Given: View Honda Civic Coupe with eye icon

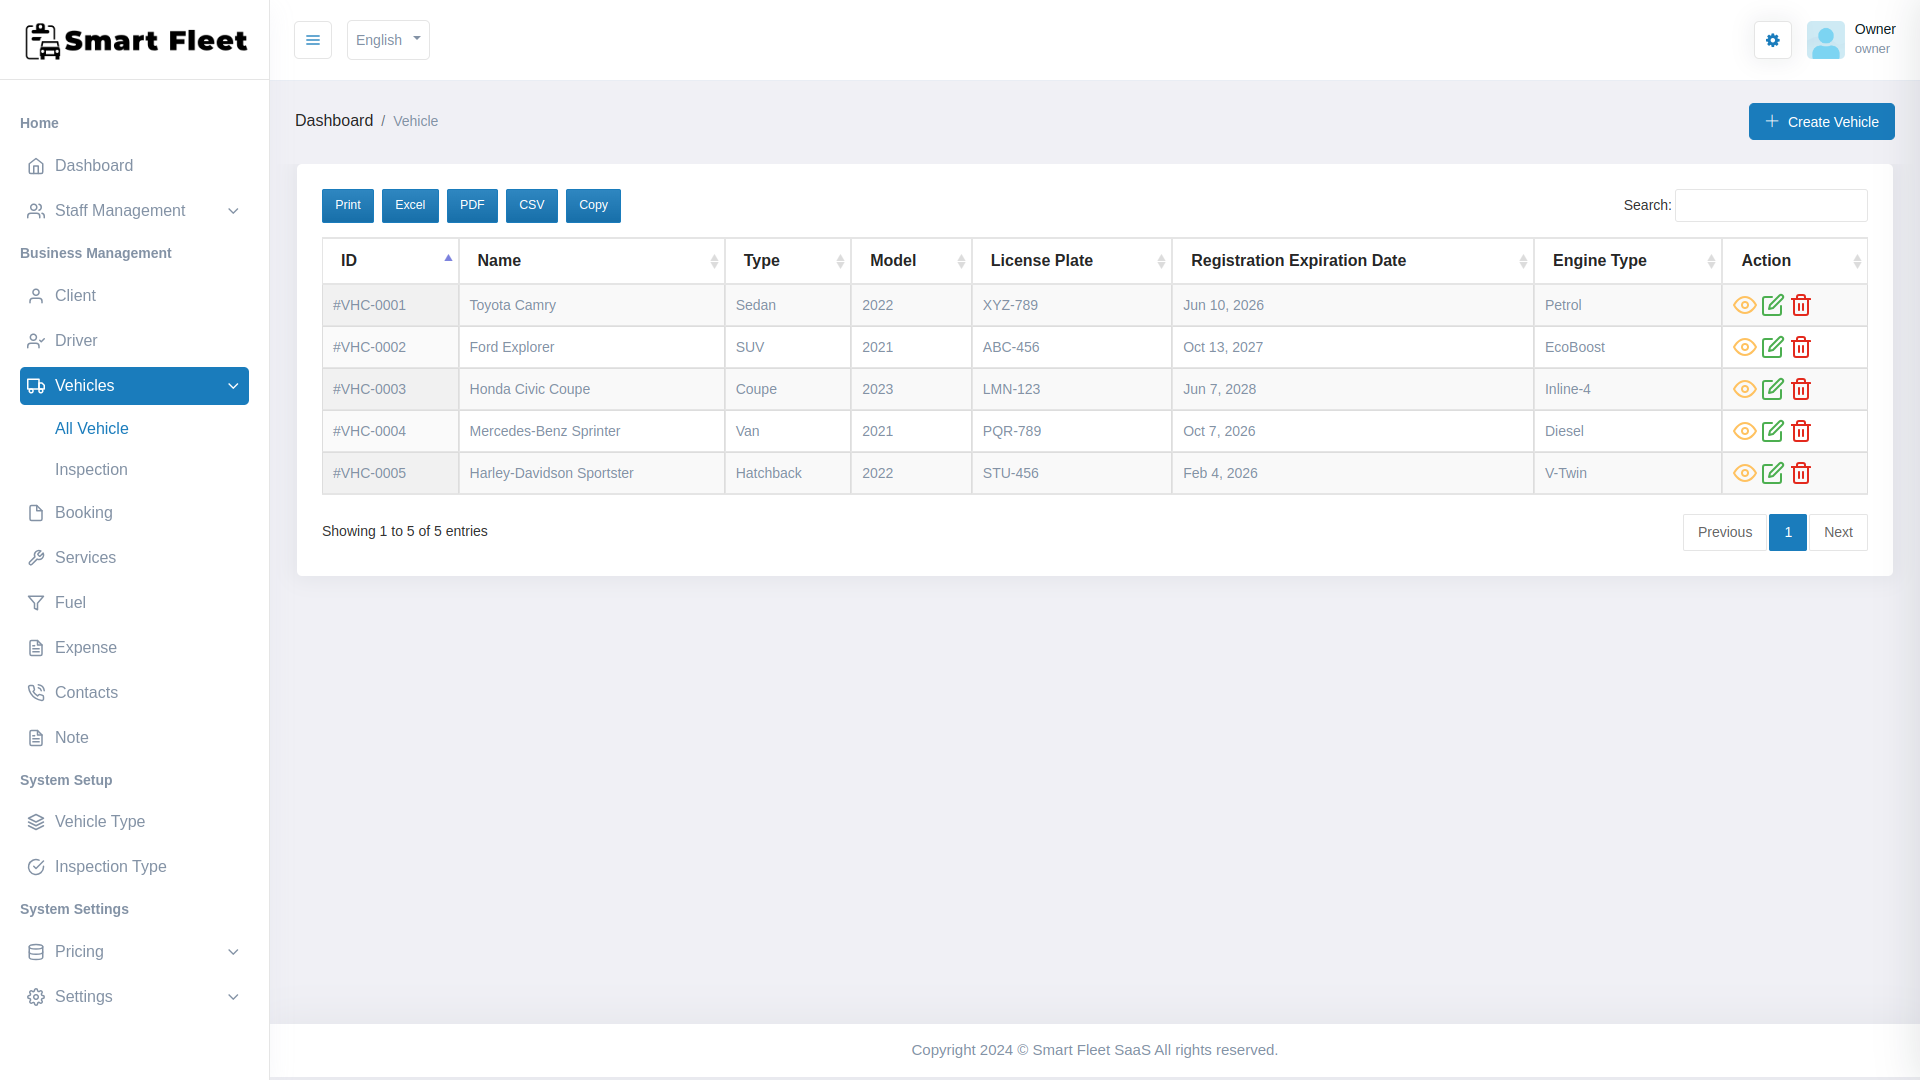Looking at the screenshot, I should click(x=1744, y=389).
